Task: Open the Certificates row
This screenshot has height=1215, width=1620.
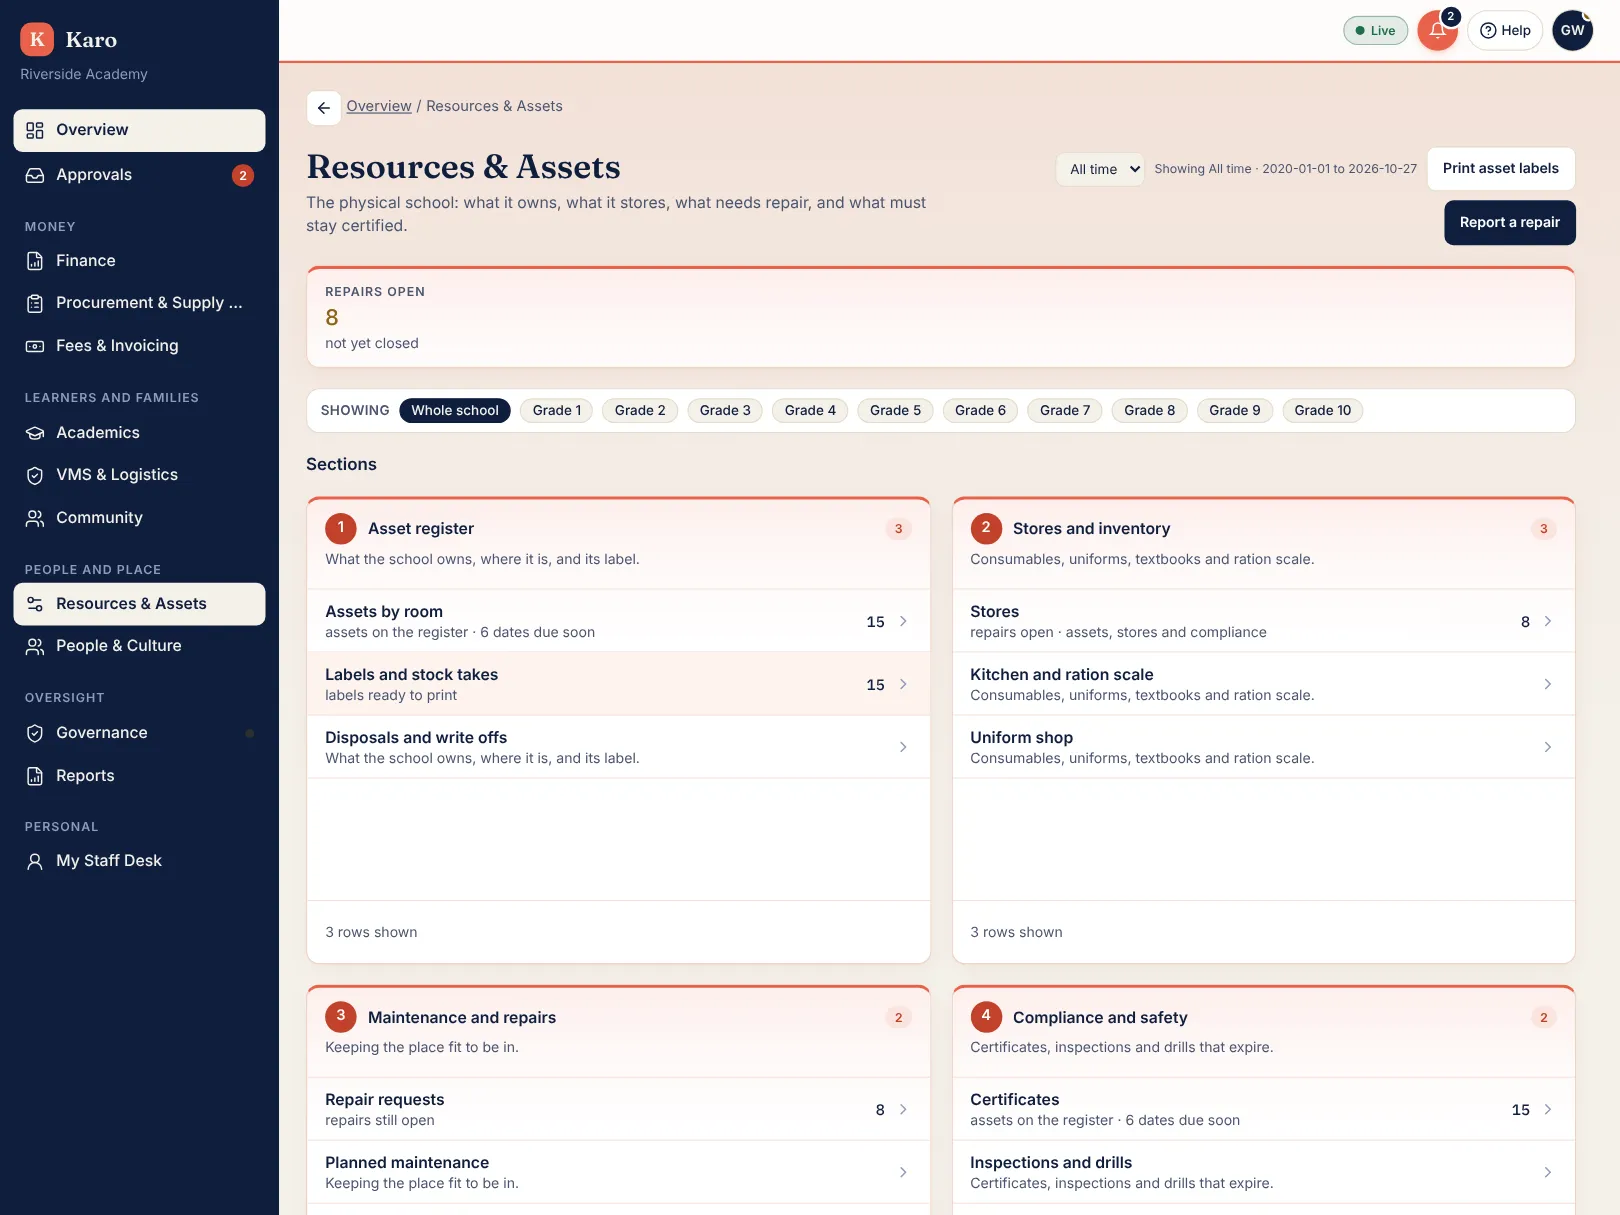Action: (x=1263, y=1109)
